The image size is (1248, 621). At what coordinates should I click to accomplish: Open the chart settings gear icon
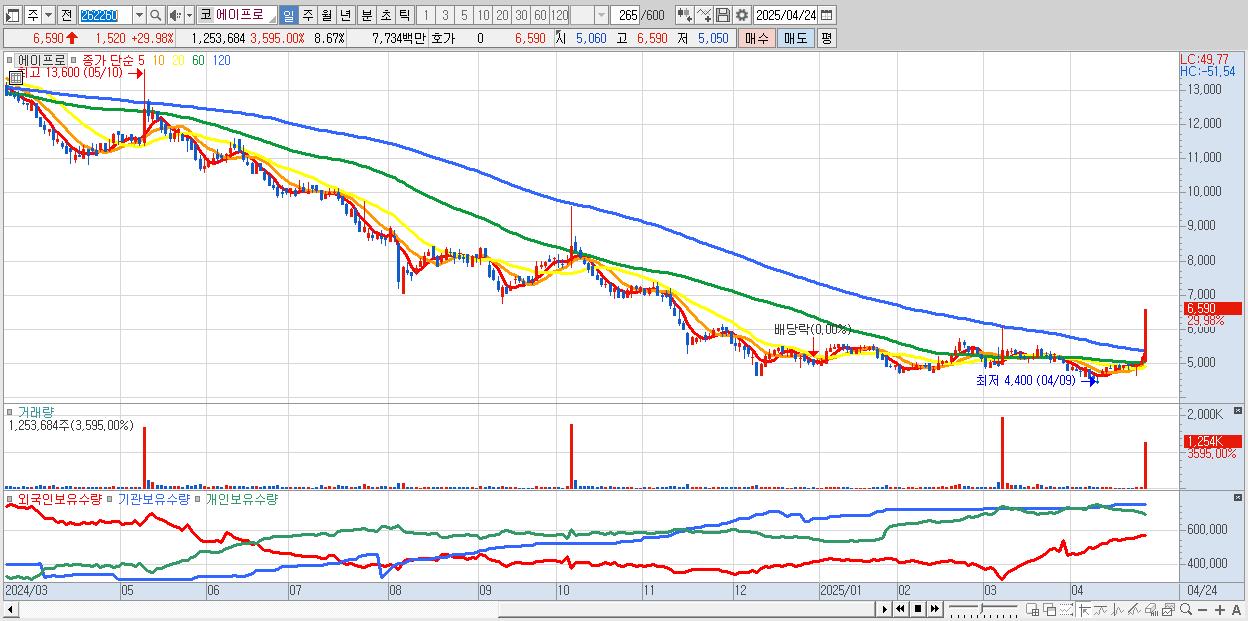coord(742,15)
